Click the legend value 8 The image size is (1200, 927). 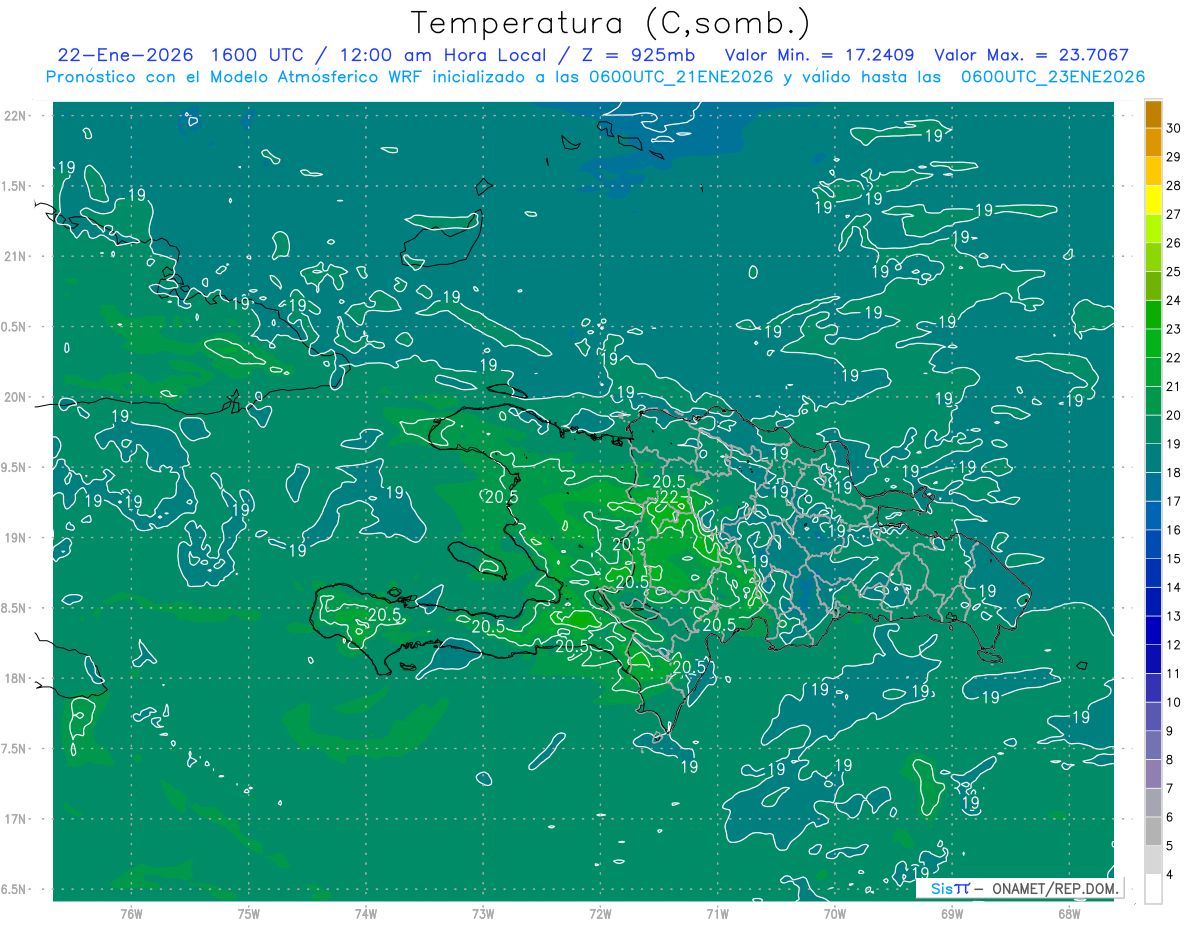pyautogui.click(x=1171, y=761)
